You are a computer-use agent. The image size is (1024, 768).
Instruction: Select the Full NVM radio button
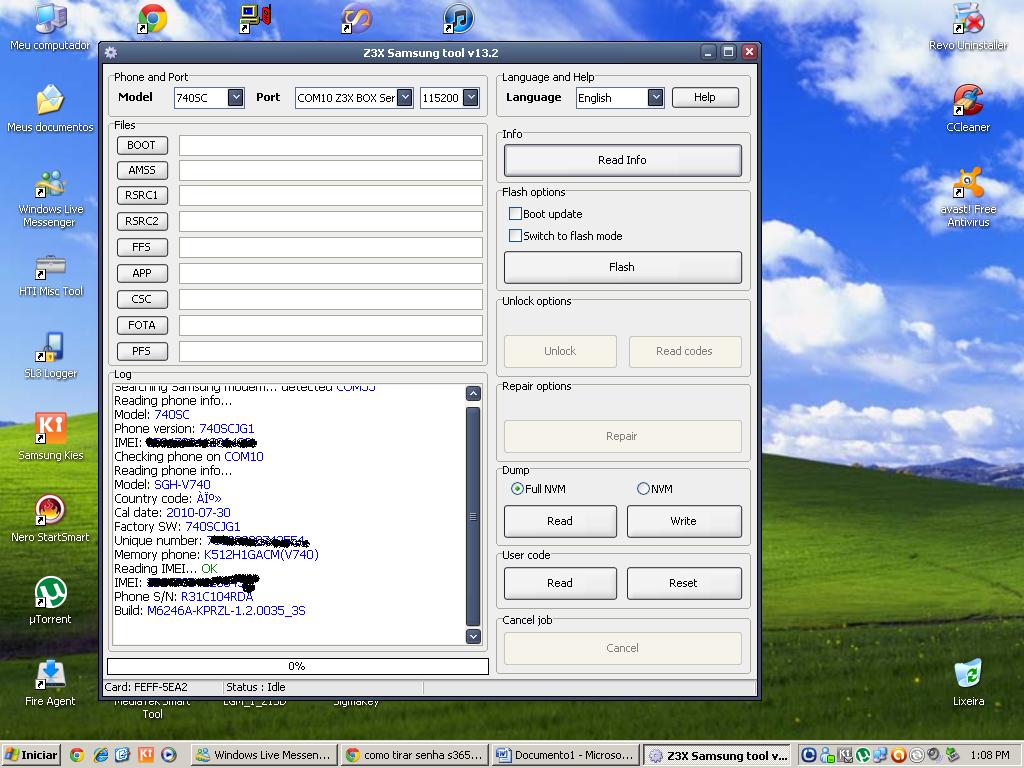(517, 488)
